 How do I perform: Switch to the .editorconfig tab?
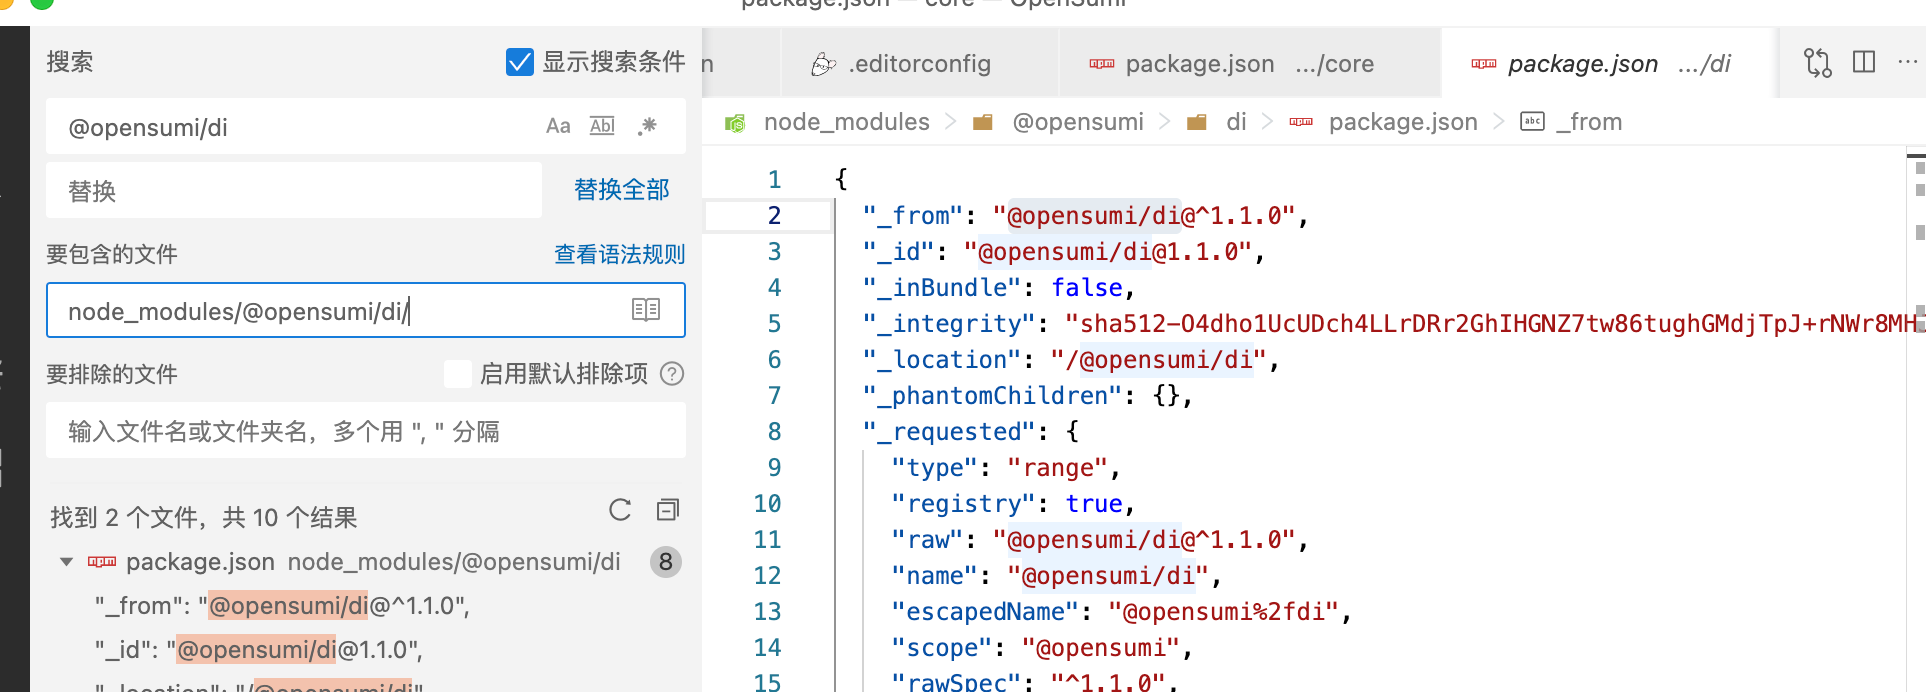920,64
